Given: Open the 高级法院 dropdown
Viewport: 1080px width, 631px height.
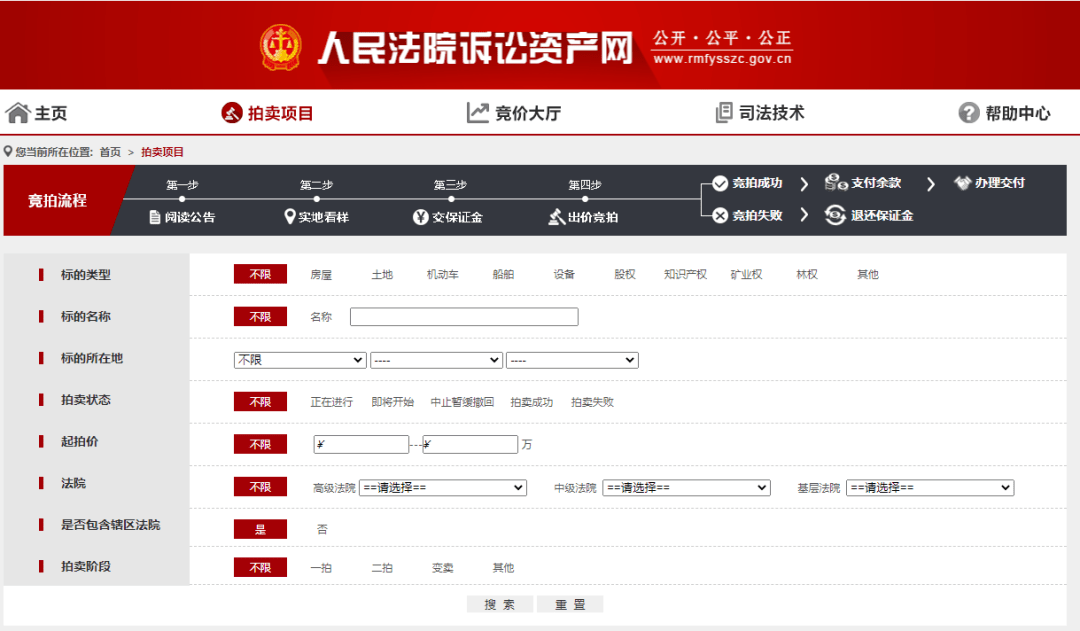Looking at the screenshot, I should (x=443, y=487).
